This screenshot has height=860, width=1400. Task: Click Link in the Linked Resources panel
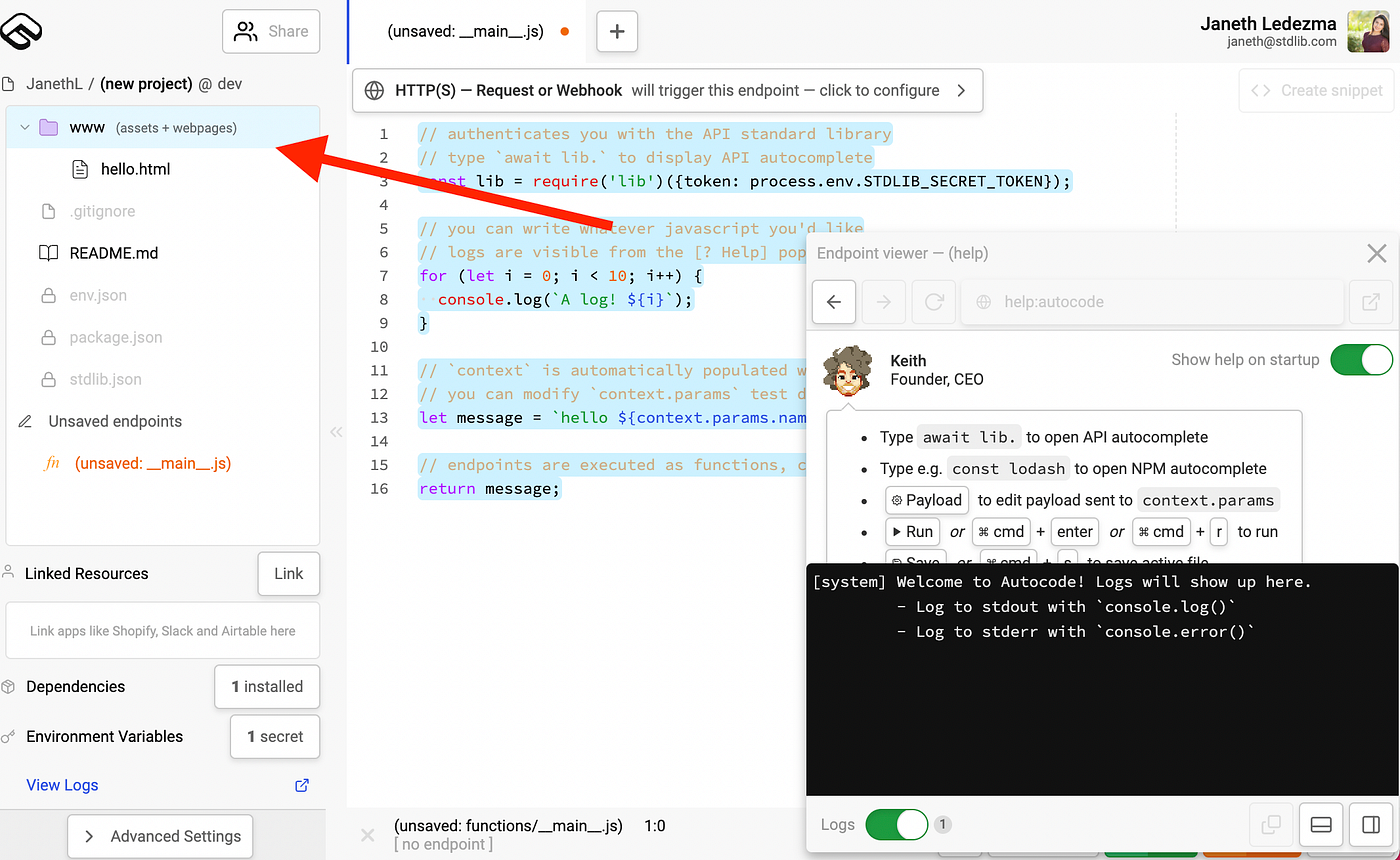pos(288,573)
